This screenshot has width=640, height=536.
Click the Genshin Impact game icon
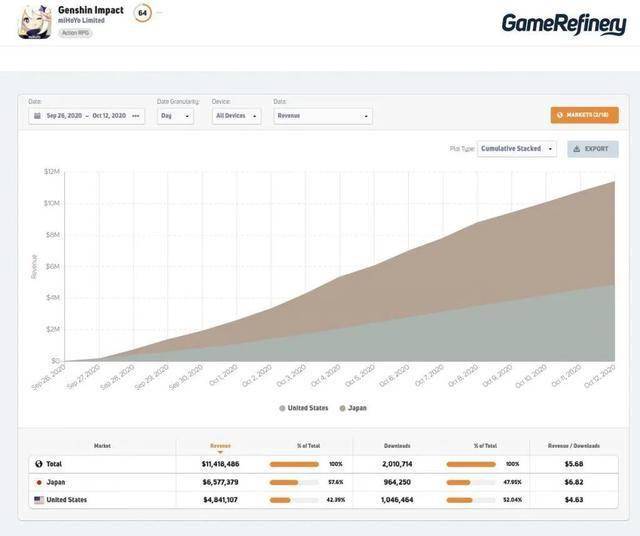click(35, 22)
